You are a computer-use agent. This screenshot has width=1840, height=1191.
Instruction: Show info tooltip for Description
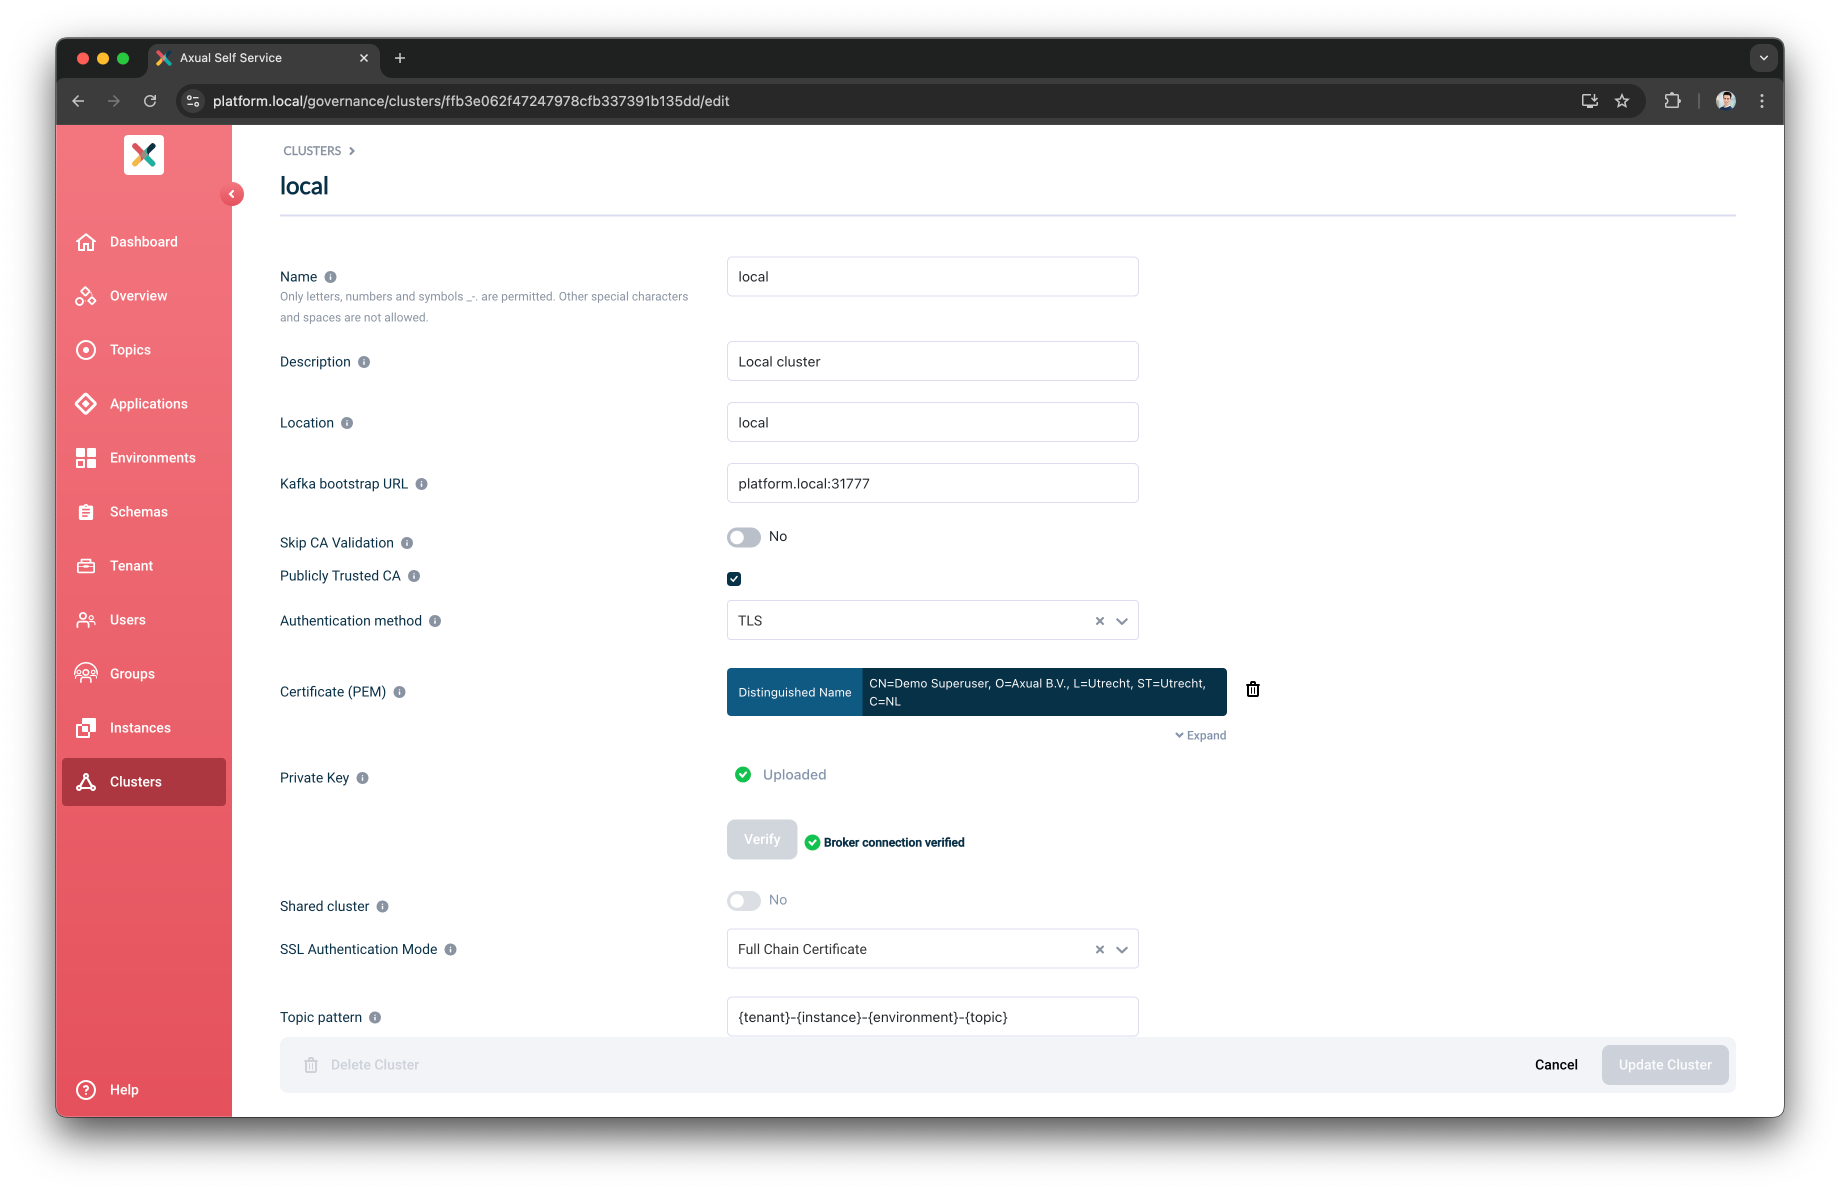tap(364, 362)
